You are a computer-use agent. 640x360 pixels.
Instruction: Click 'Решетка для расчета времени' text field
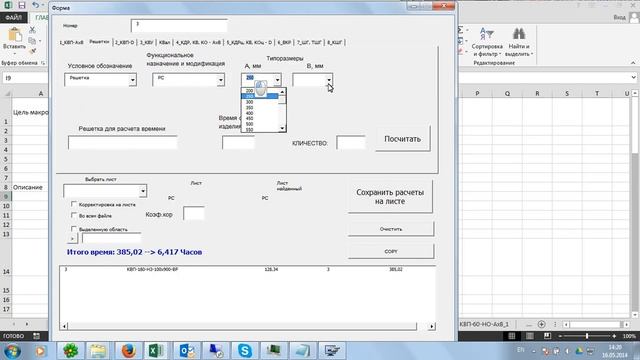point(123,142)
